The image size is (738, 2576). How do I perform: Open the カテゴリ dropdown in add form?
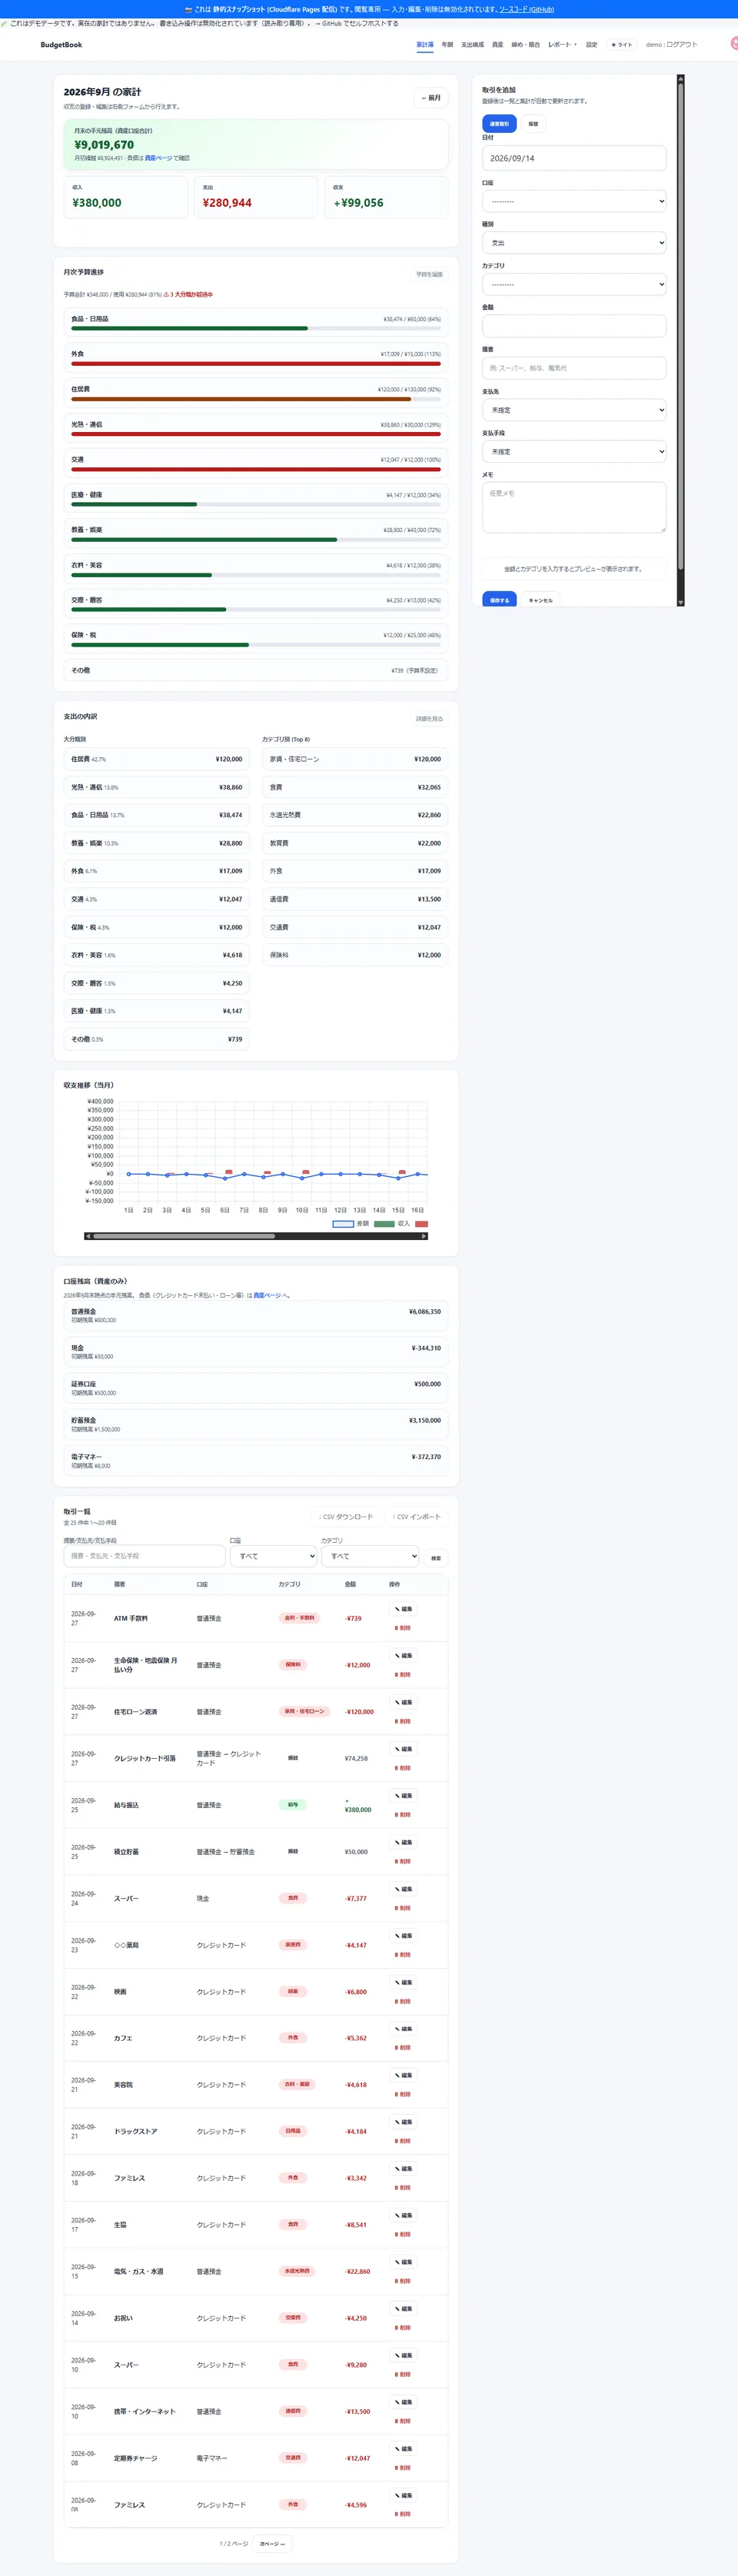pyautogui.click(x=574, y=285)
